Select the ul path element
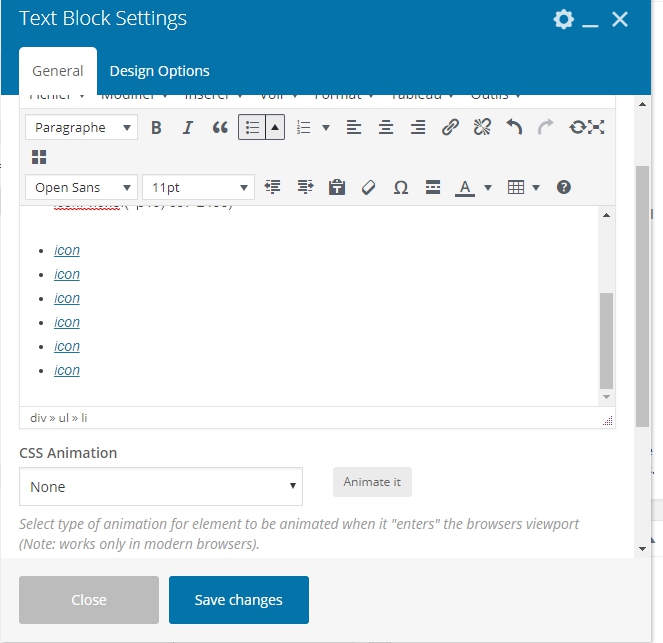 (x=63, y=418)
